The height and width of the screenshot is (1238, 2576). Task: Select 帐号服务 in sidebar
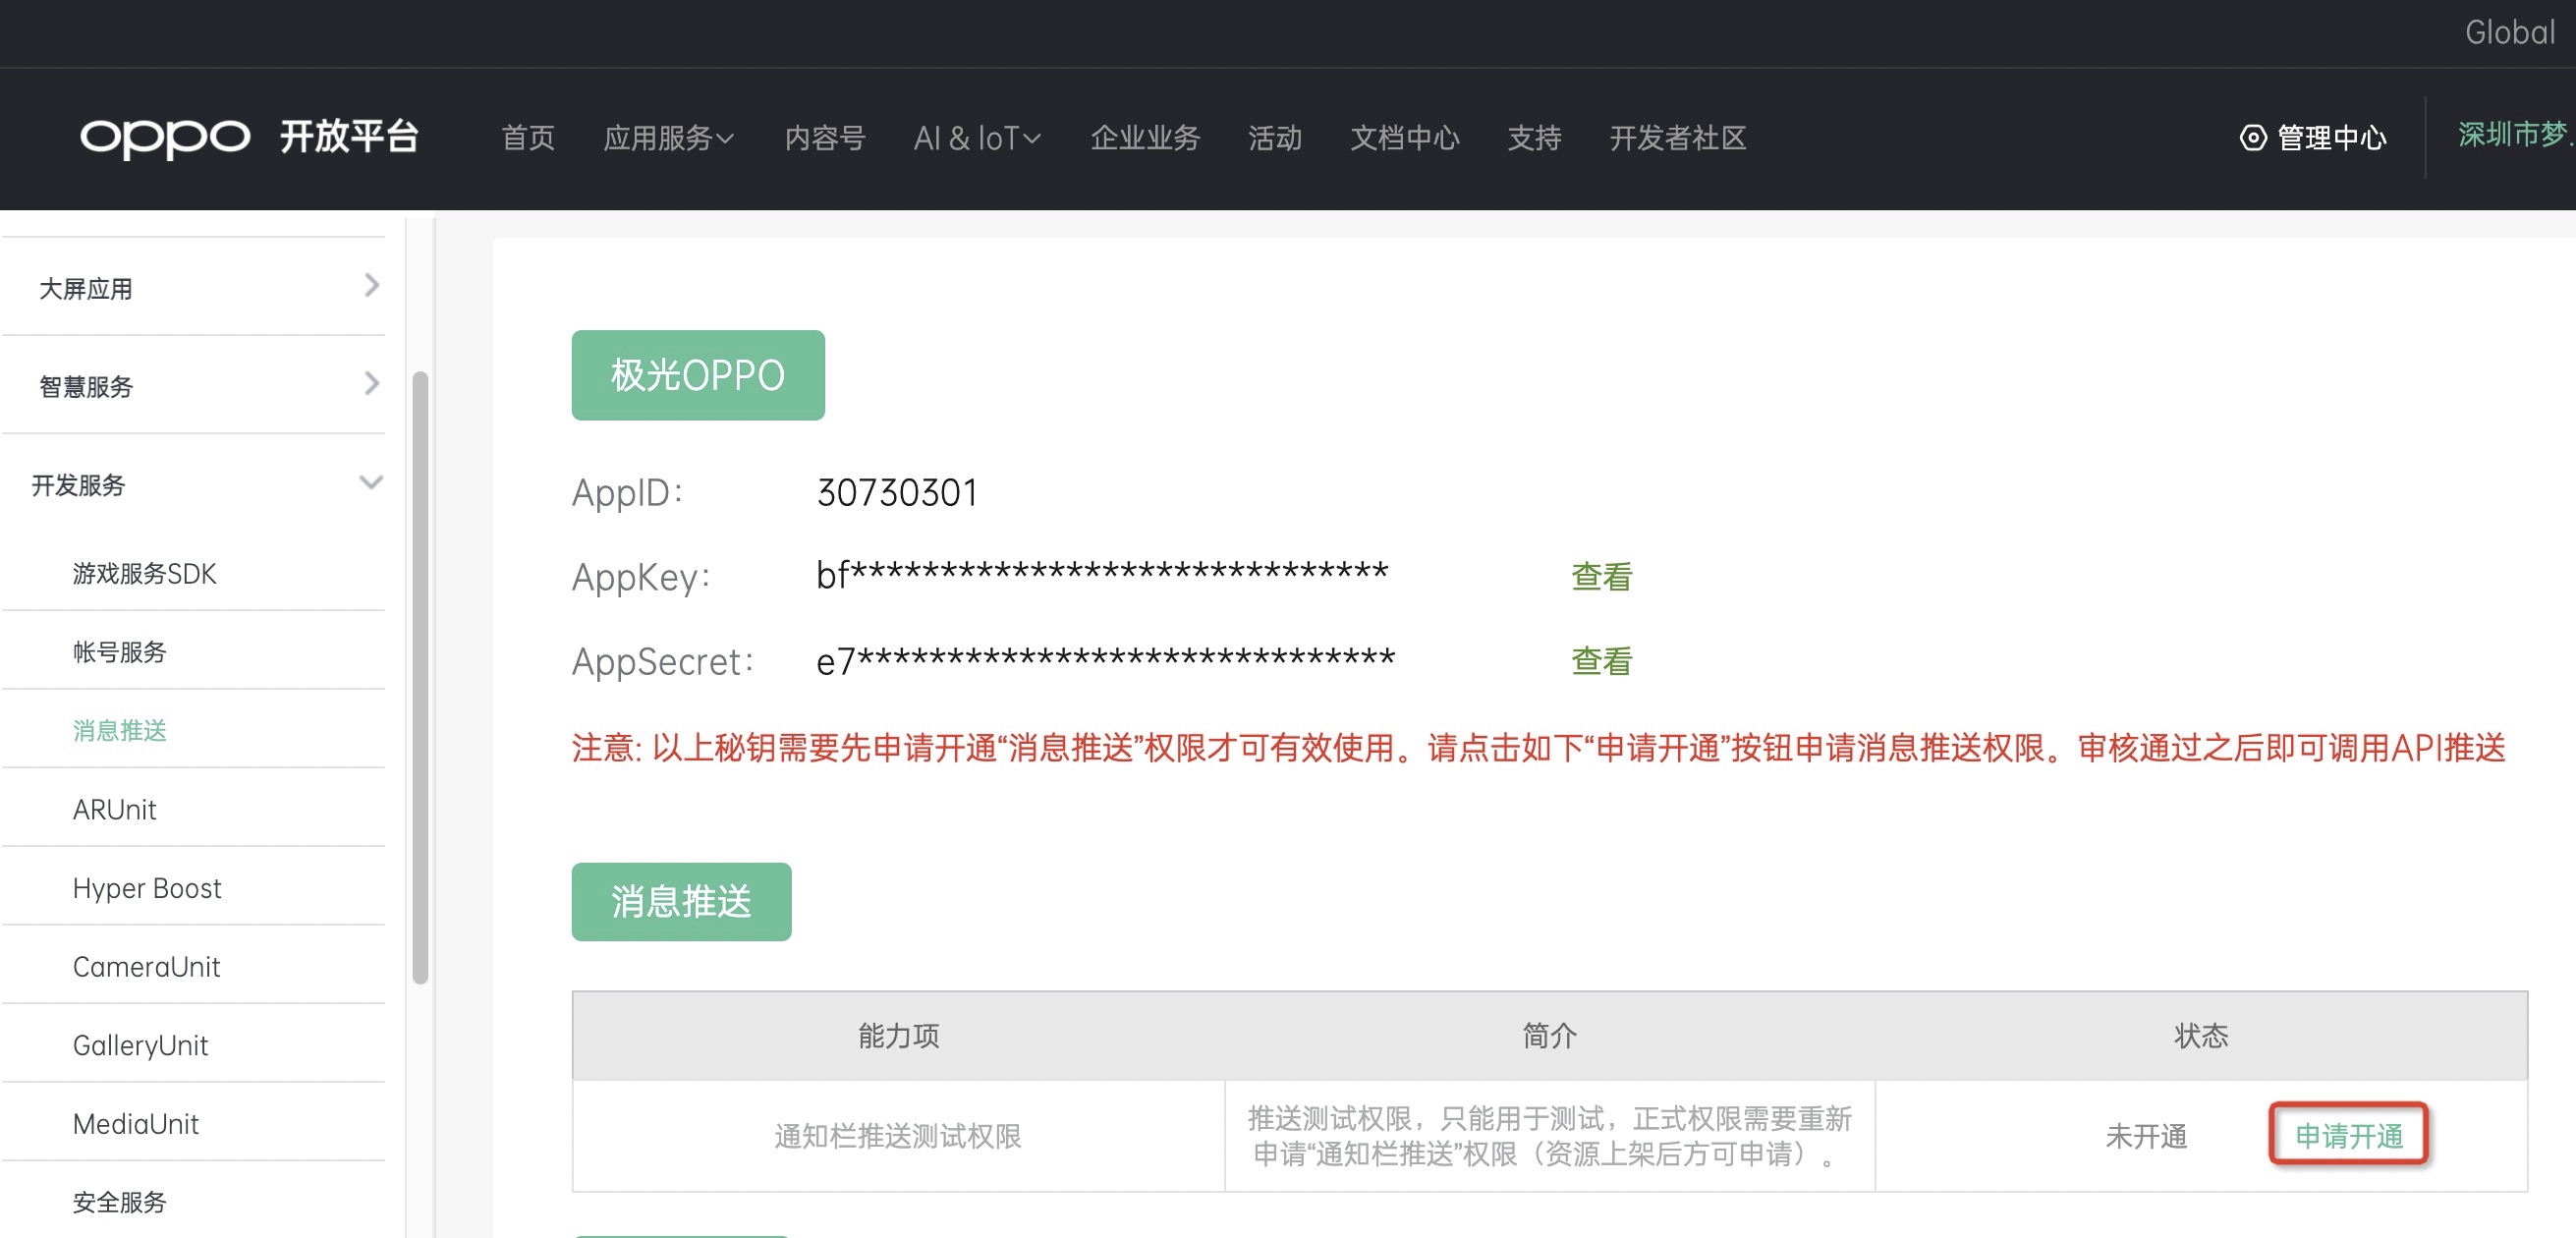(119, 652)
